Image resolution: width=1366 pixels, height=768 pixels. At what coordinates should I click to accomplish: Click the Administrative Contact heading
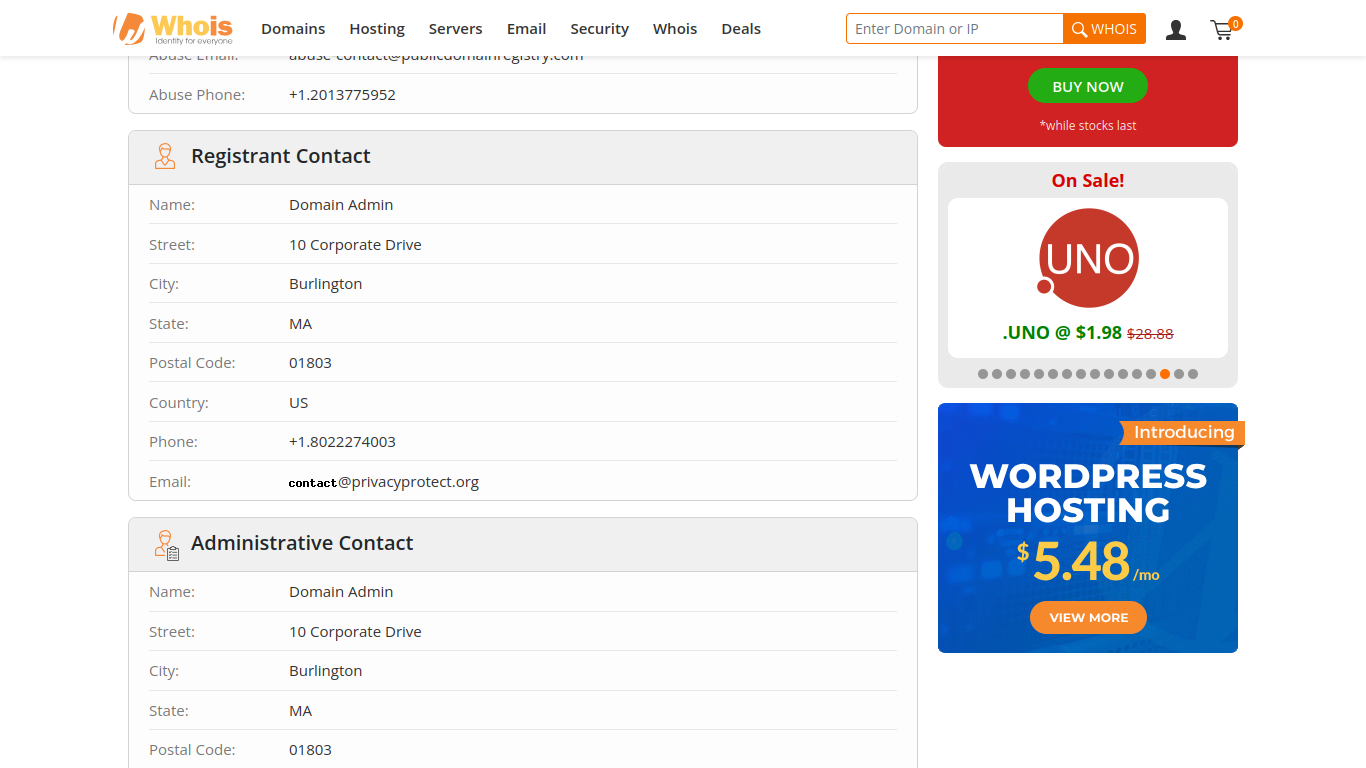click(x=302, y=543)
